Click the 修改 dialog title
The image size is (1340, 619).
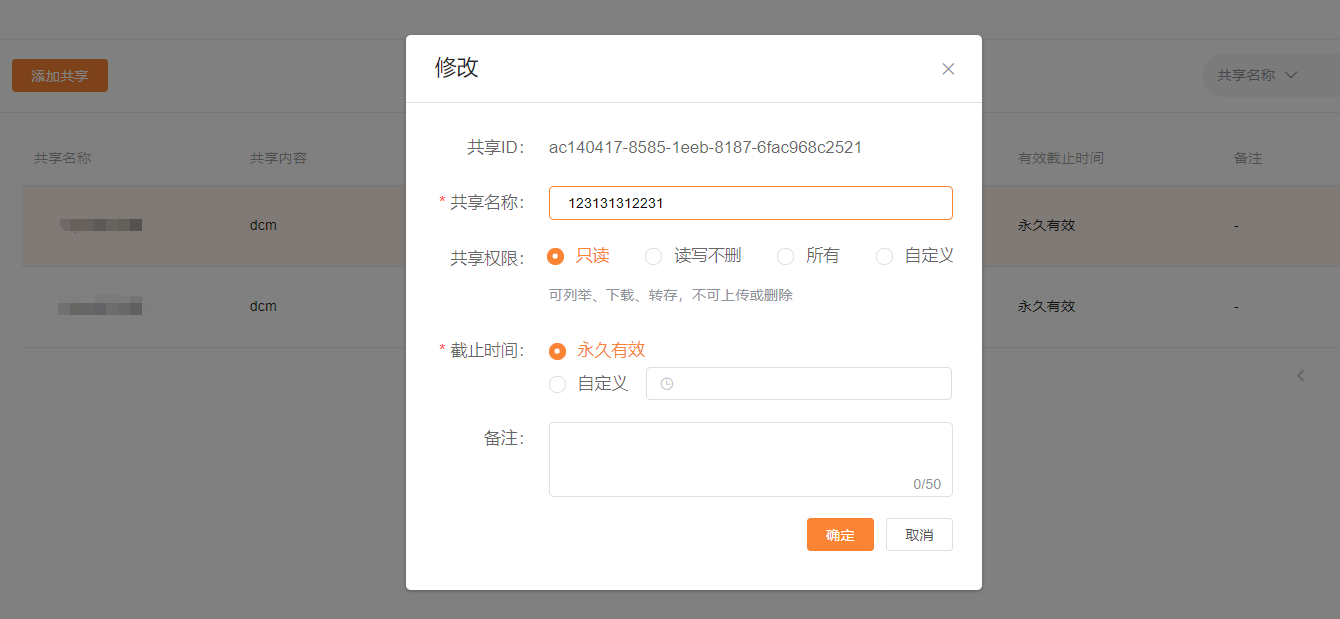[457, 68]
